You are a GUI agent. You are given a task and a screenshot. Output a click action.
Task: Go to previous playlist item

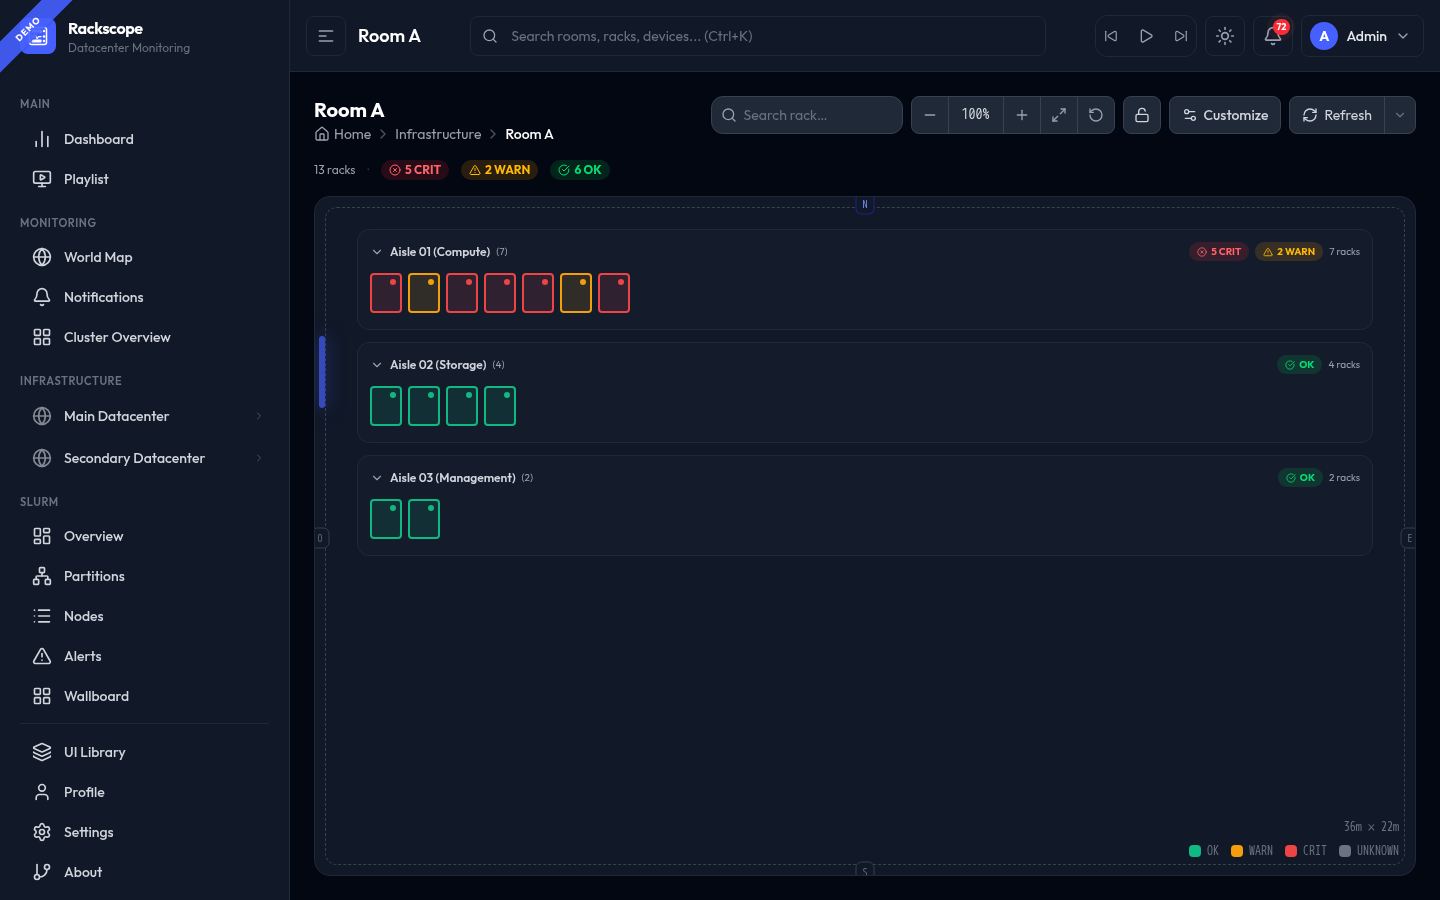tap(1111, 36)
